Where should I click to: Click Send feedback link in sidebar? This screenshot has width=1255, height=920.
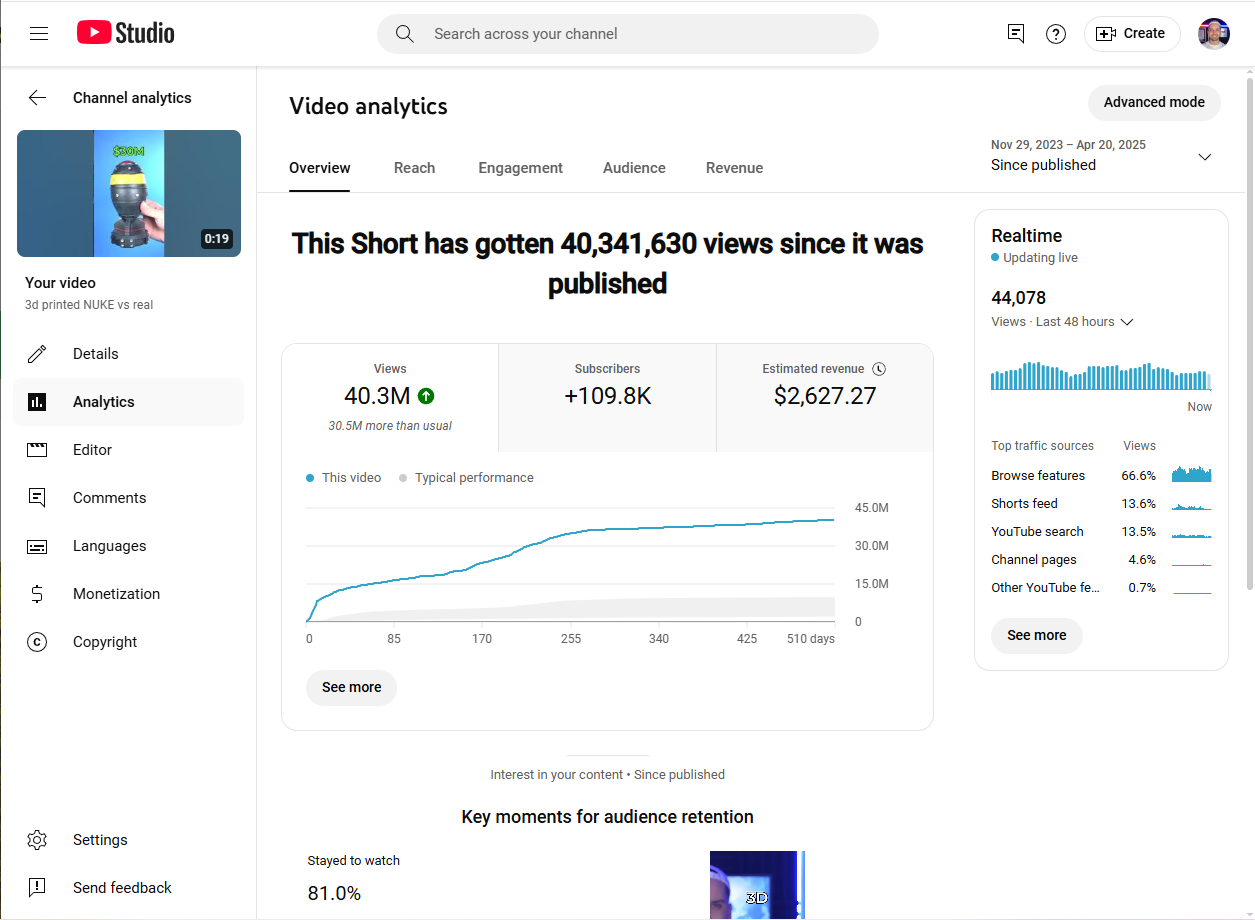(x=128, y=888)
